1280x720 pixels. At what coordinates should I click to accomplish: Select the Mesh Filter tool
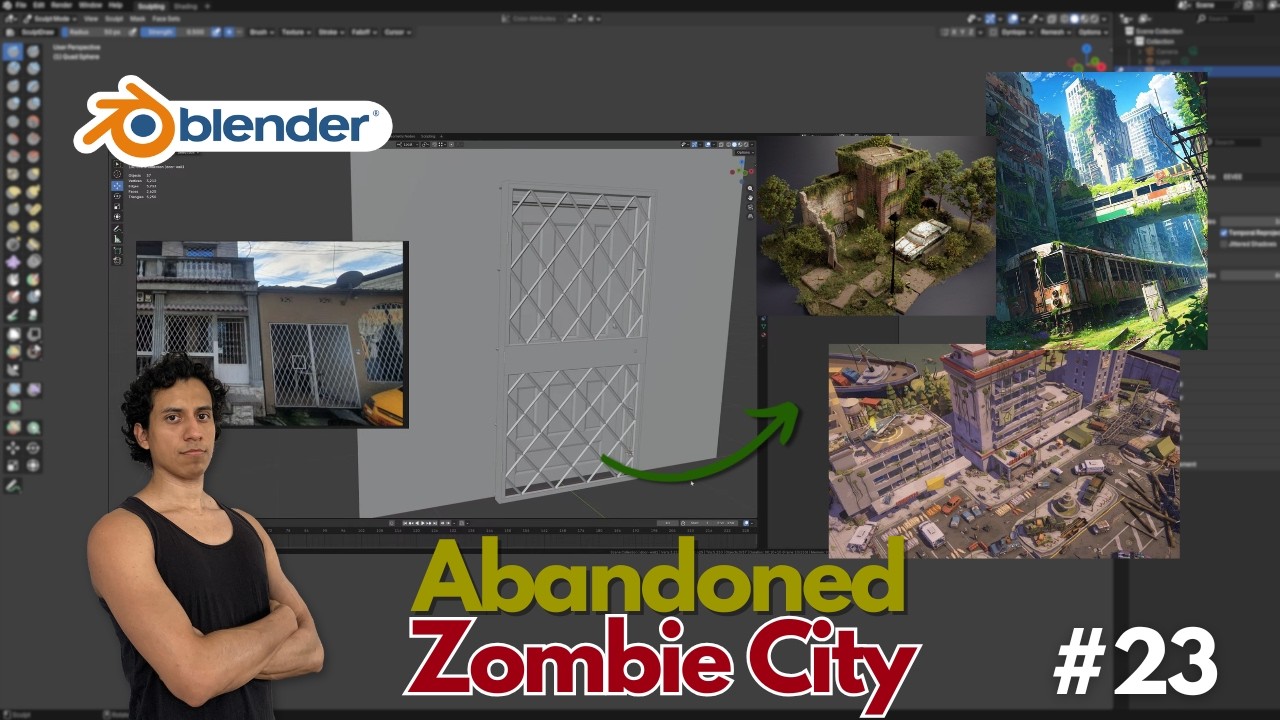(13, 389)
